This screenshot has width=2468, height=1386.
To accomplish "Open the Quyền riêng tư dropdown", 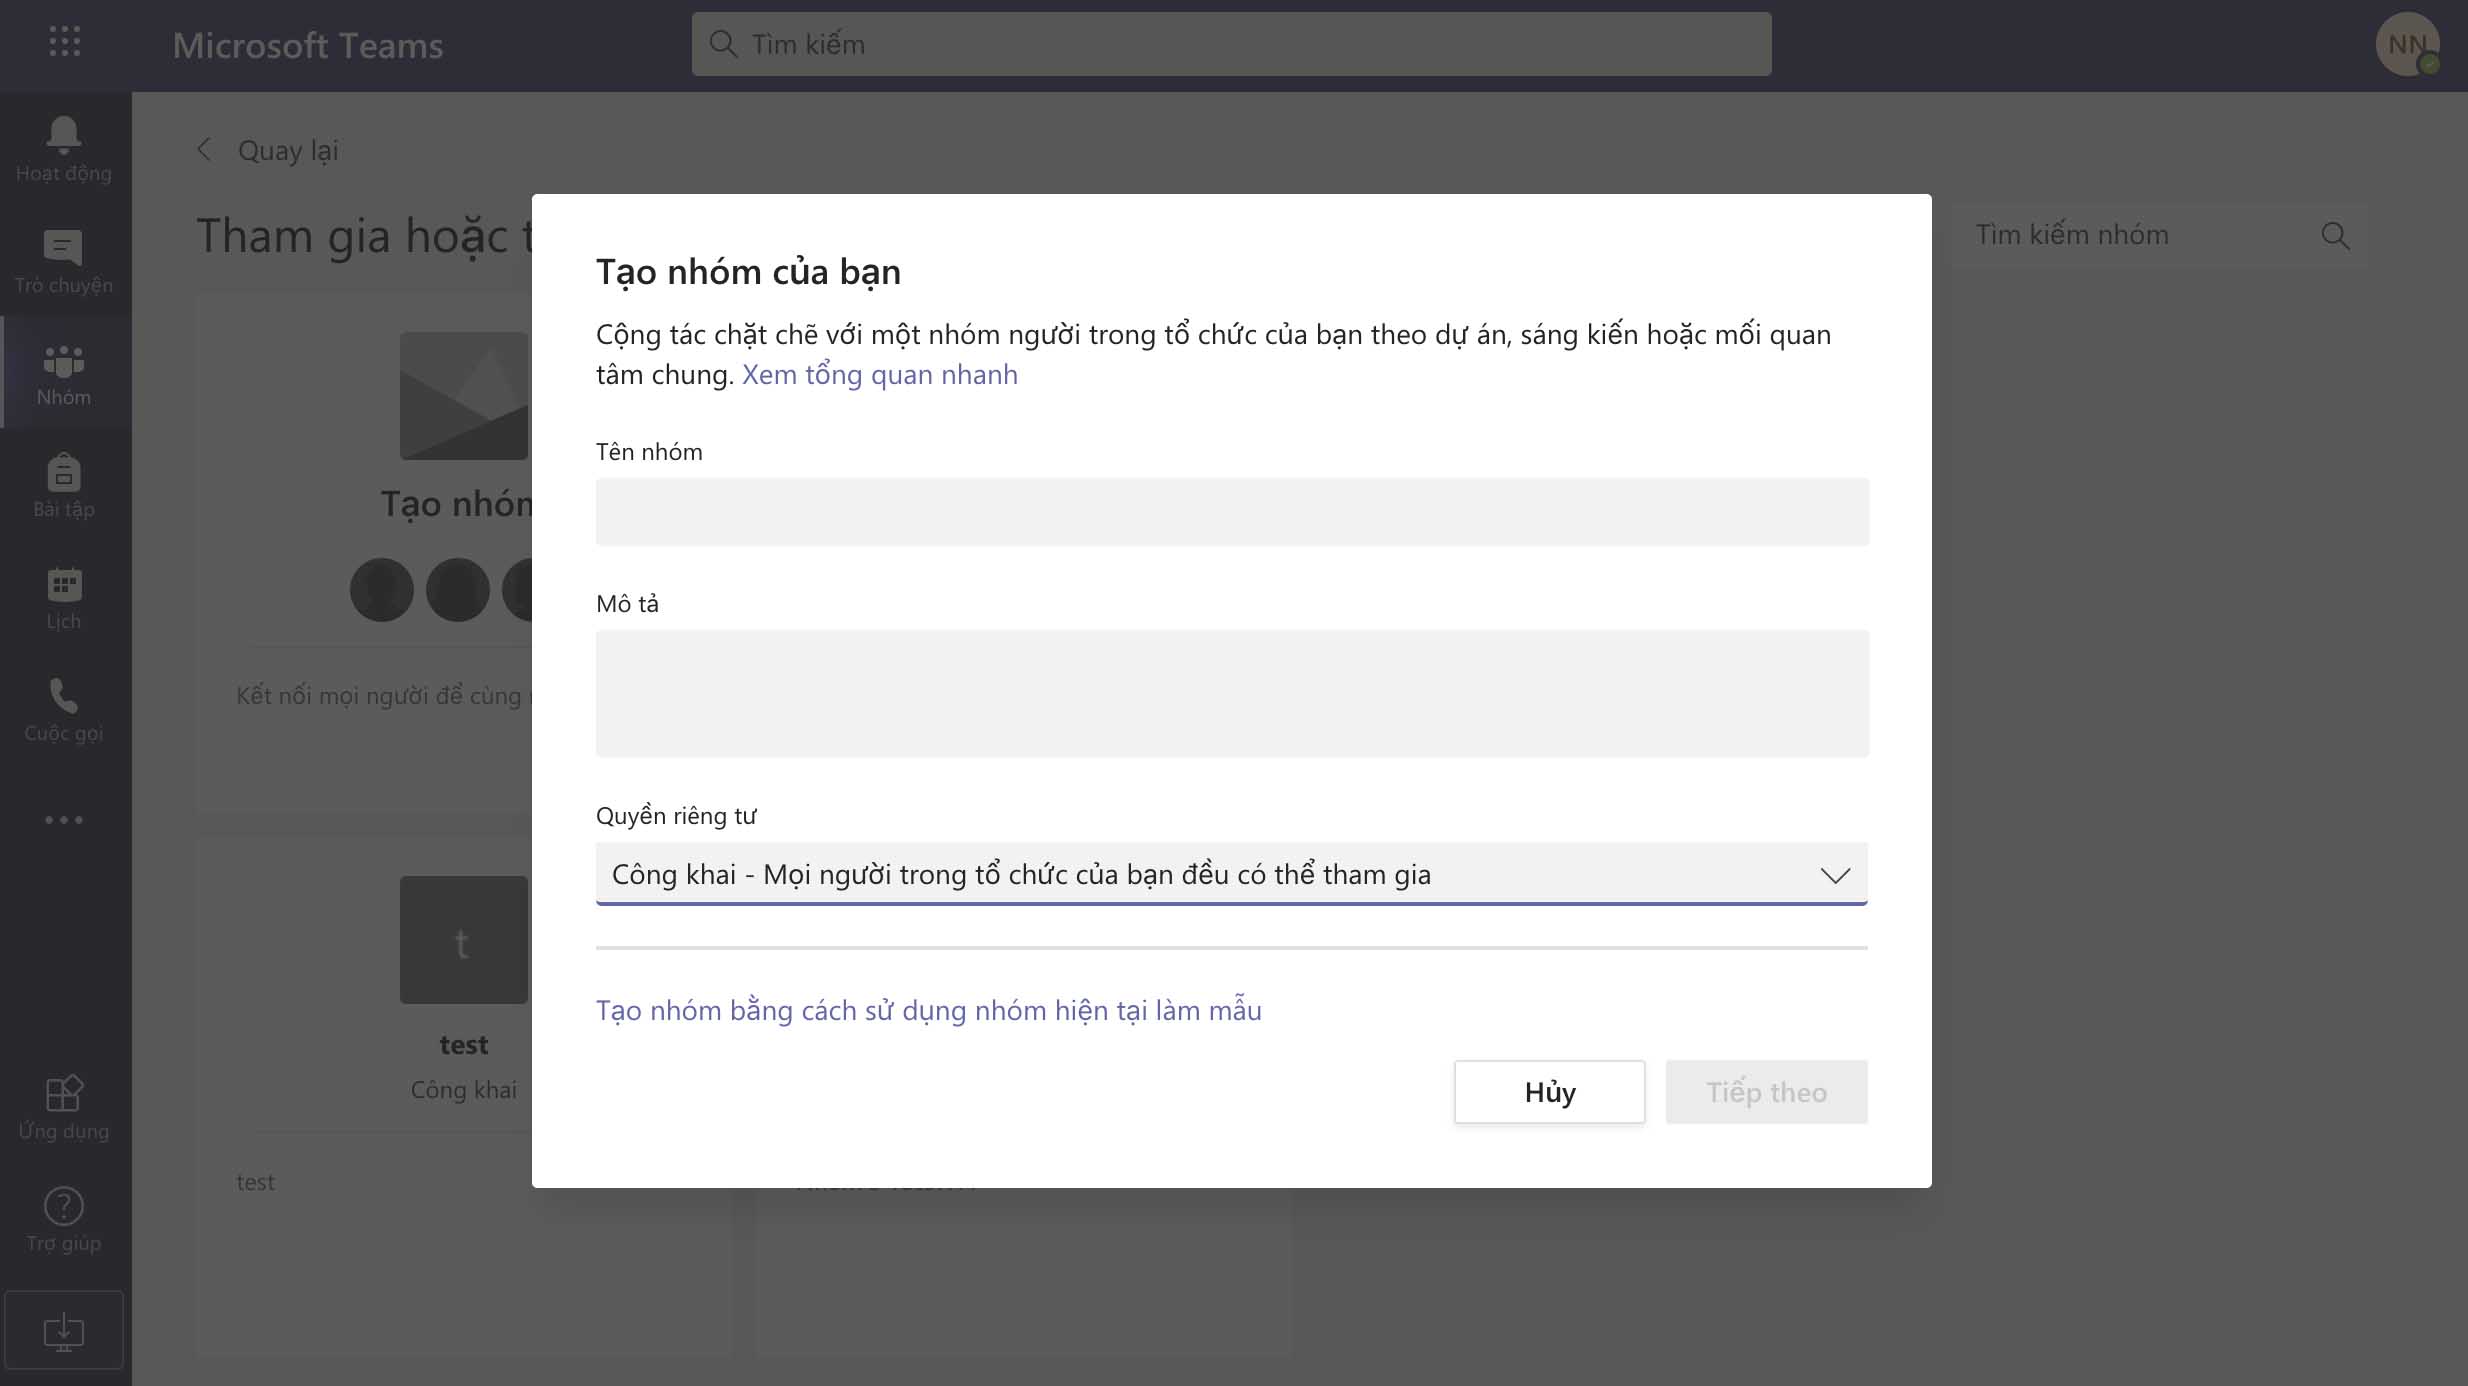I will point(1232,874).
